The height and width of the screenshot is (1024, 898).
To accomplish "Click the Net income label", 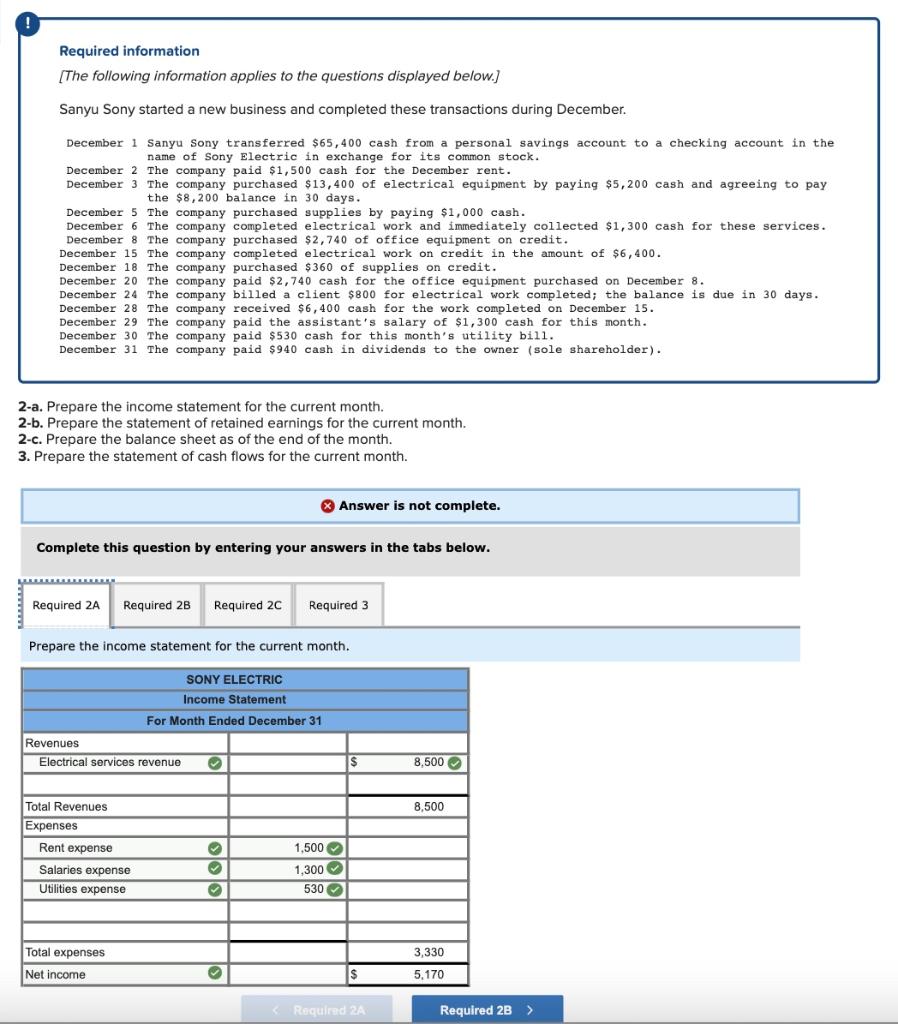I will coord(55,974).
